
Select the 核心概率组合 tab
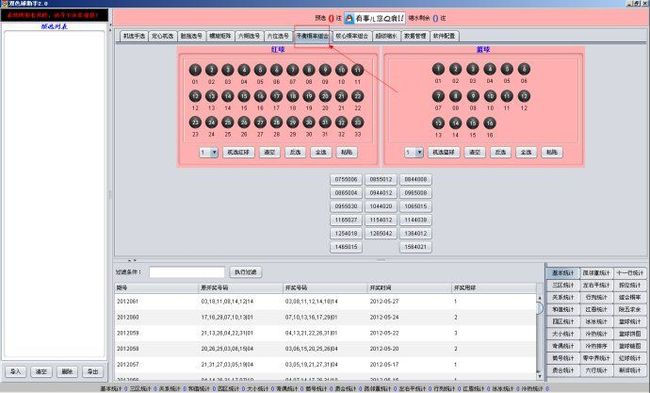[x=352, y=36]
